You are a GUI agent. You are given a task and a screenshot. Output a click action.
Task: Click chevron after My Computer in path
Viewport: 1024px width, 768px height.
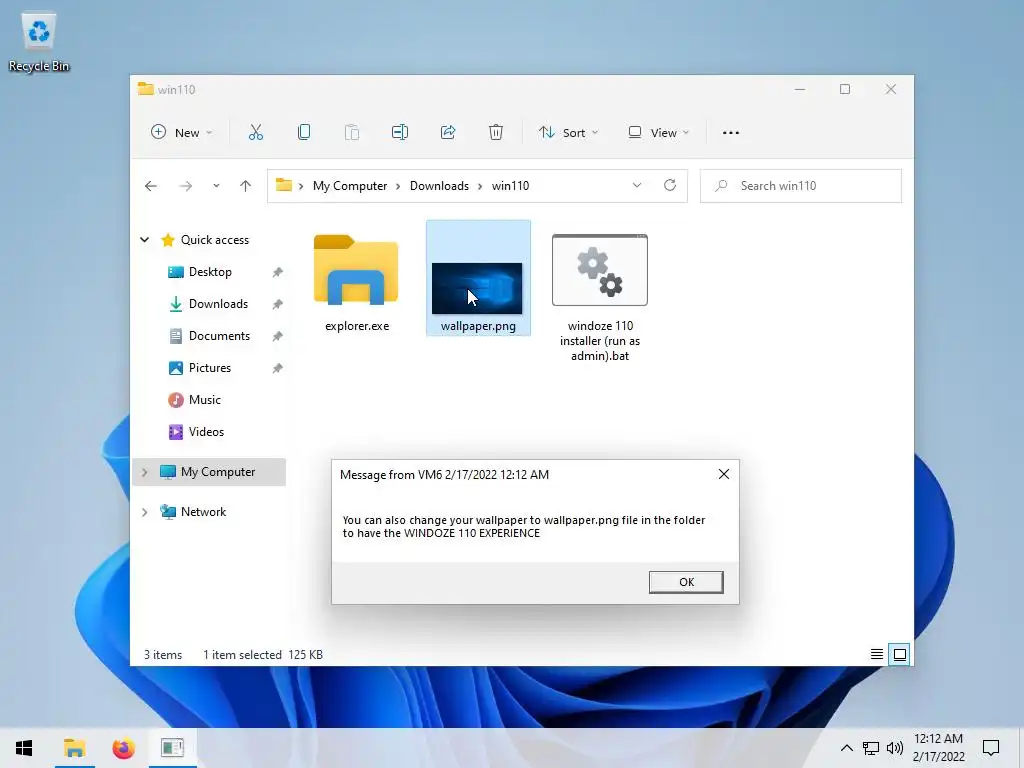click(398, 186)
